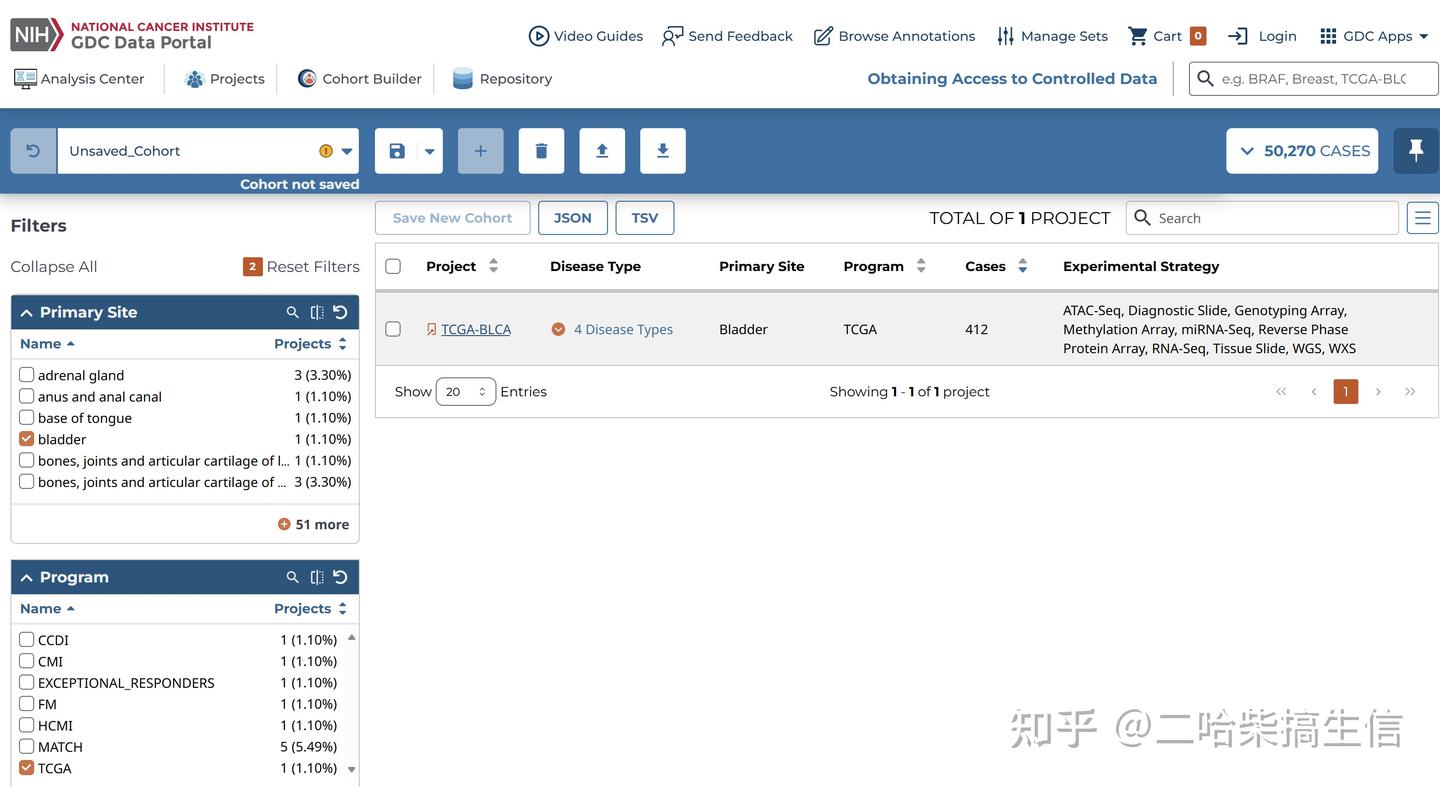This screenshot has height=787, width=1440.
Task: Click Collapse All filters
Action: [54, 267]
